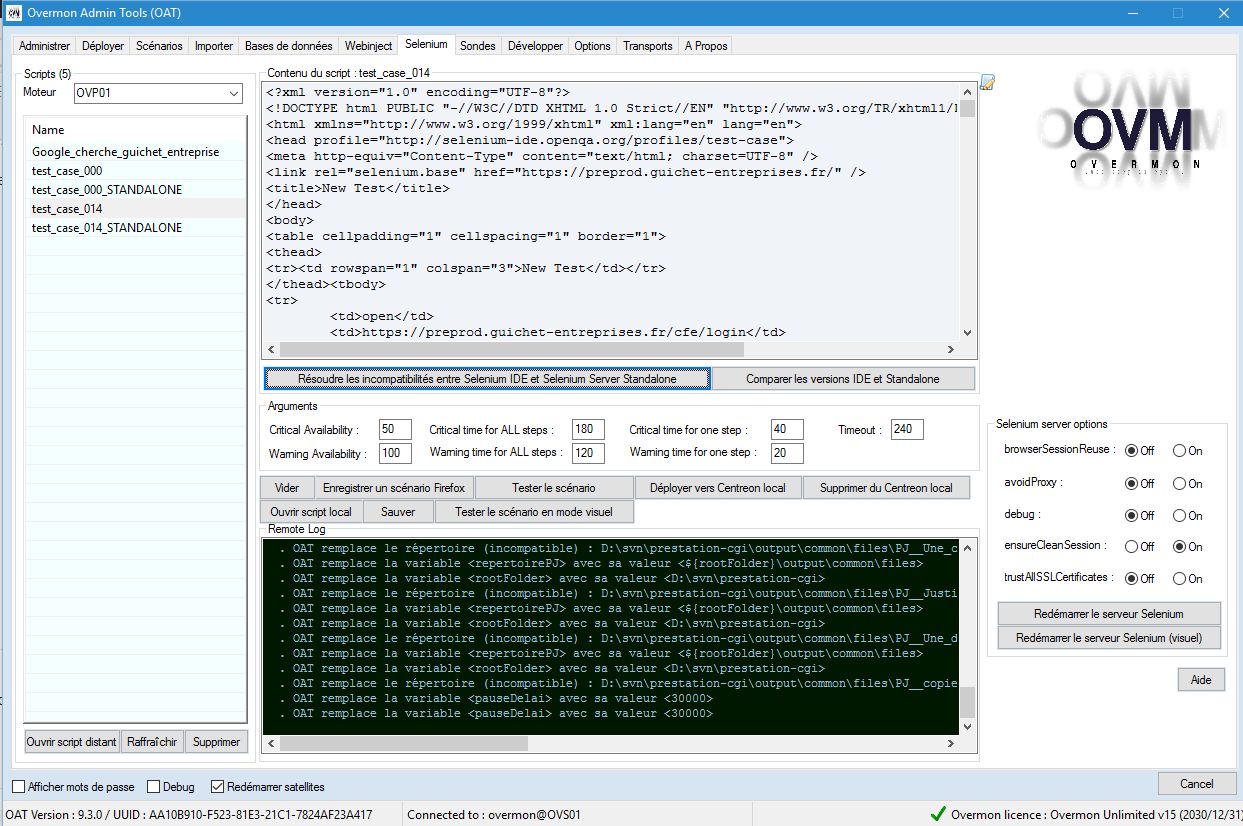Image resolution: width=1243 pixels, height=826 pixels.
Task: Enable Afficher mots de passe checkbox
Action: 19,787
